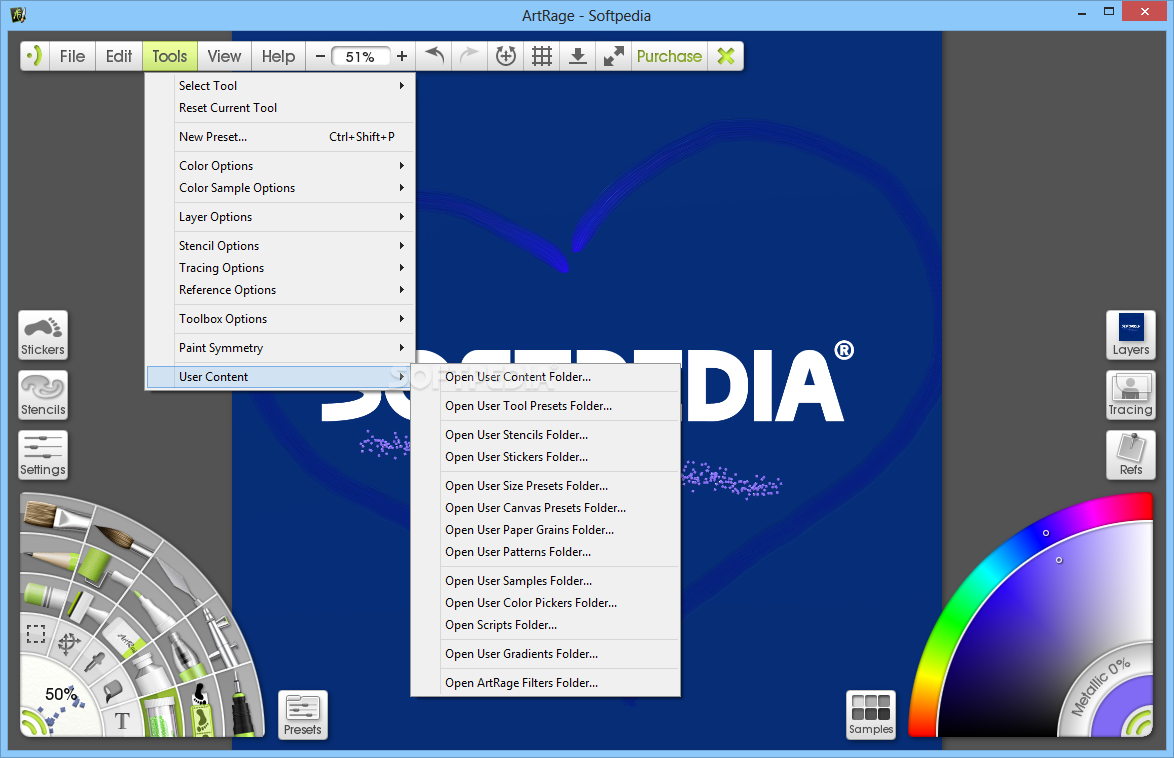Pick the Color Sampler eyedropper tool

click(96, 662)
